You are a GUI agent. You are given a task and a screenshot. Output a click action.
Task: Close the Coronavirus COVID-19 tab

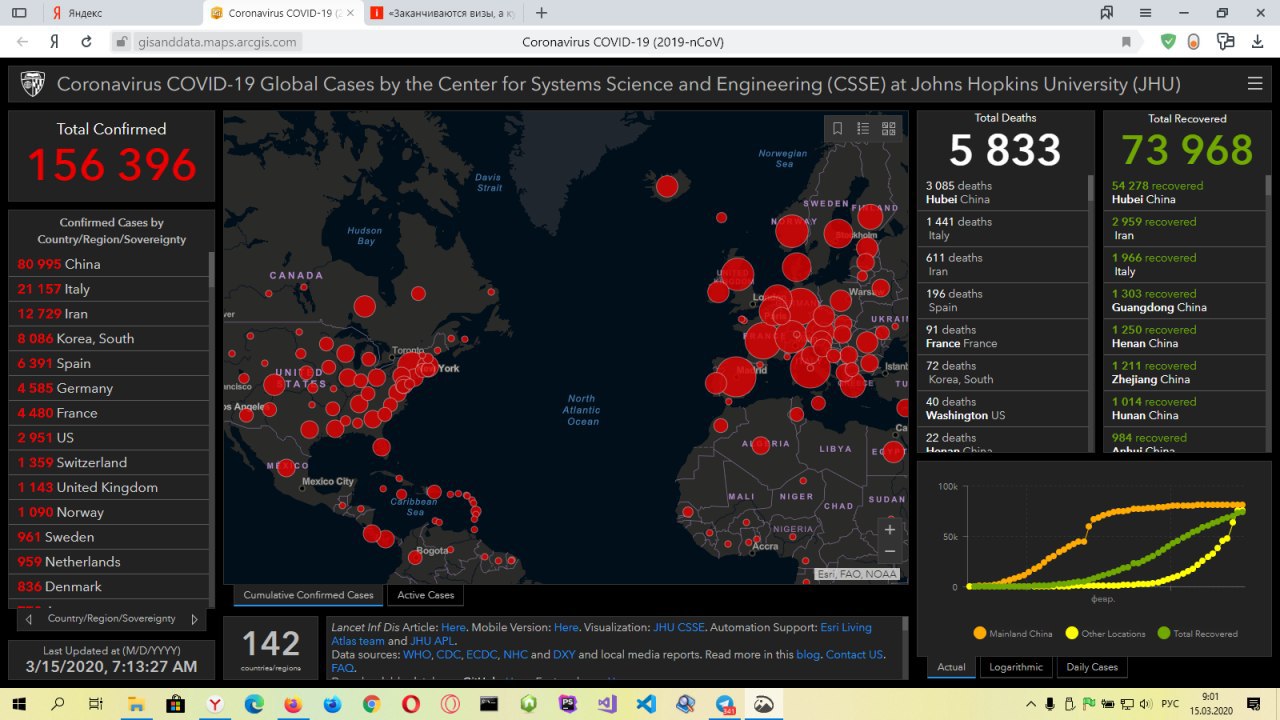(x=350, y=13)
